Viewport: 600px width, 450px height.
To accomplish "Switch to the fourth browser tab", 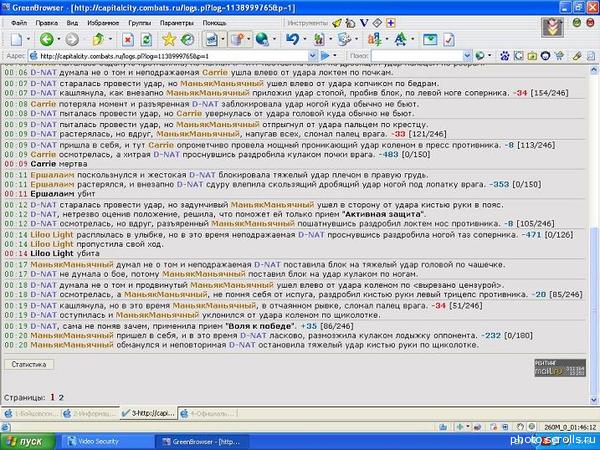I will click(x=208, y=414).
